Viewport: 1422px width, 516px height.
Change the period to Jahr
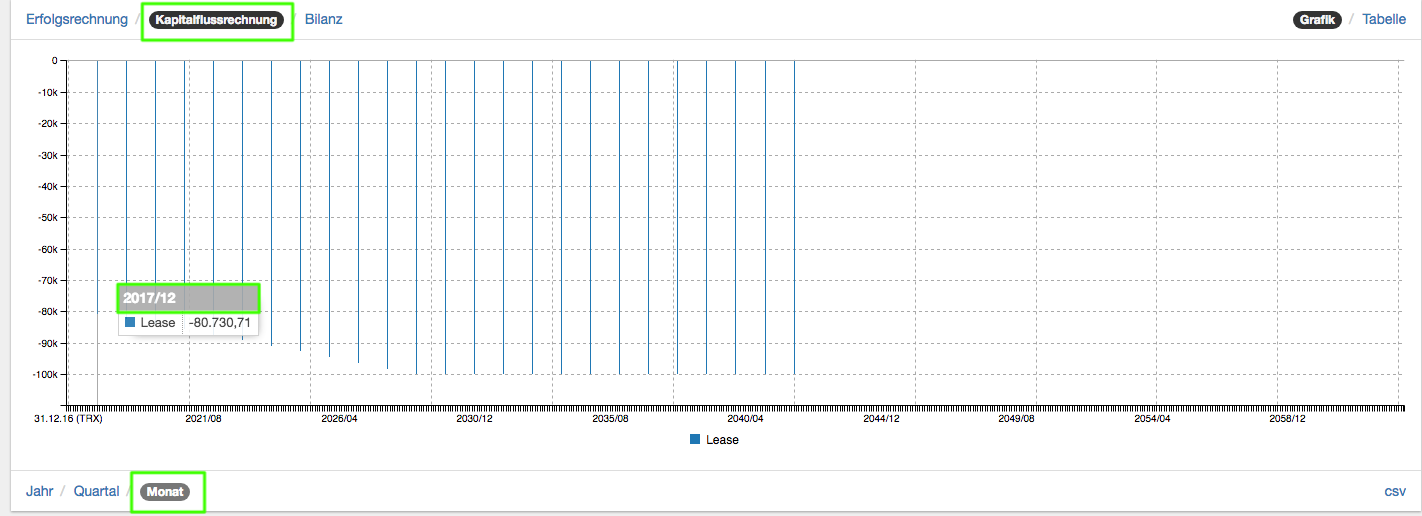[x=40, y=491]
